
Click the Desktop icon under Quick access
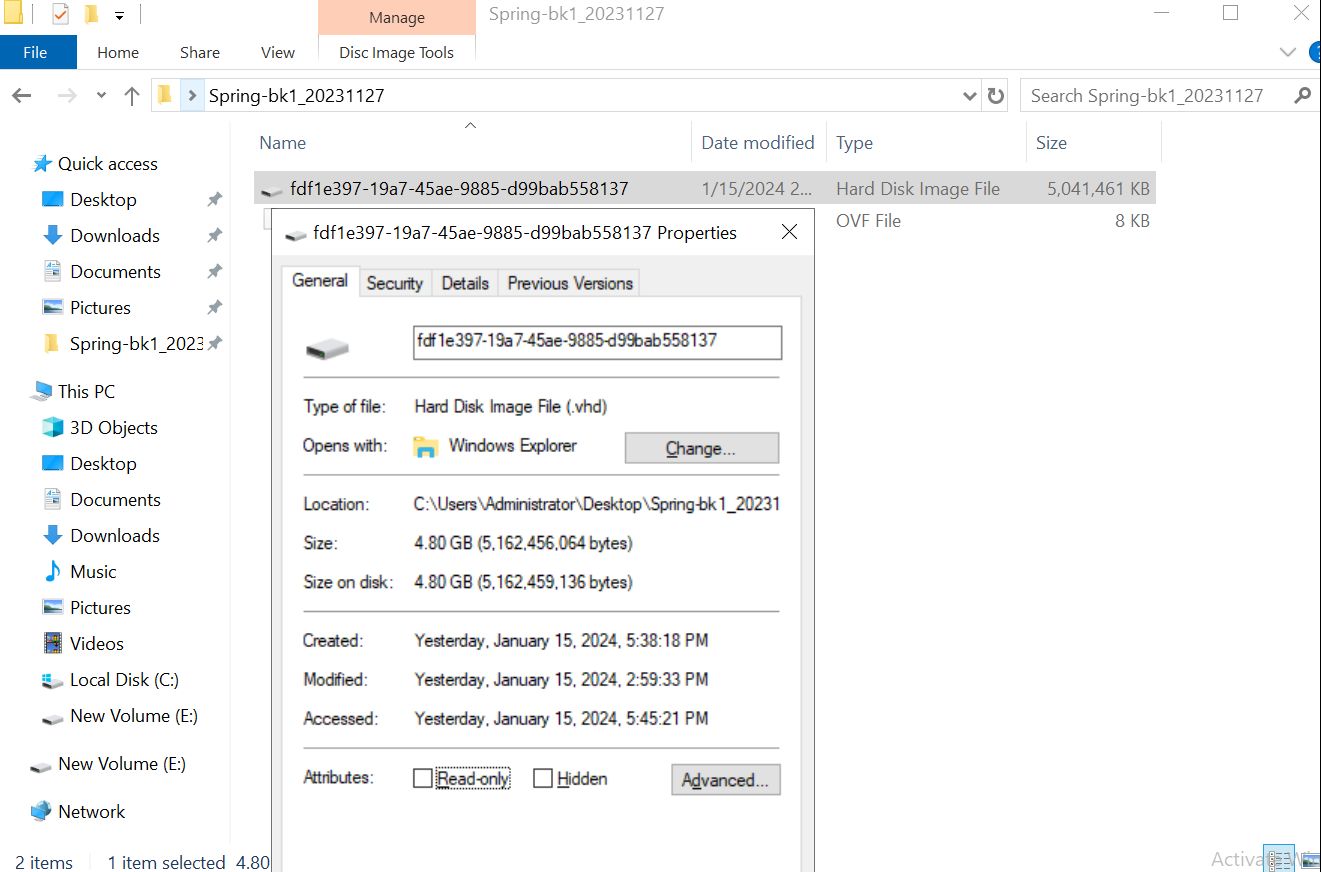coord(53,199)
